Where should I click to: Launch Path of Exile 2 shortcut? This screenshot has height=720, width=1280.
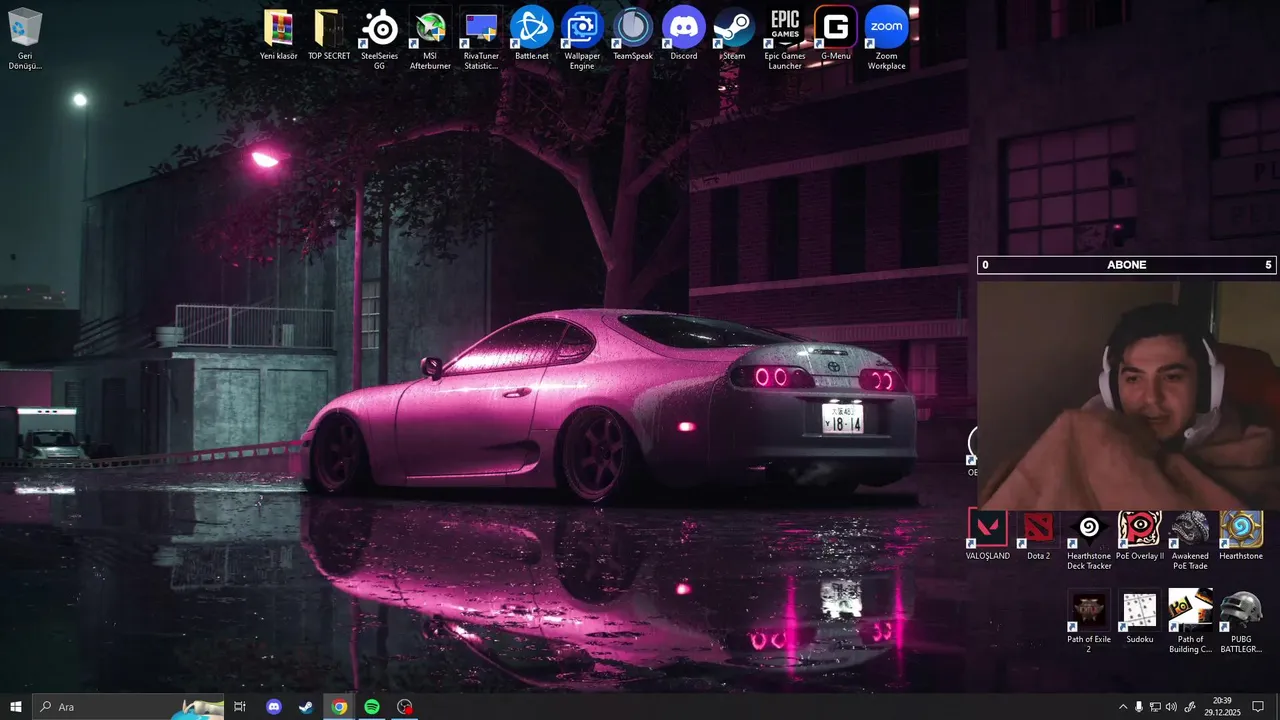1089,622
